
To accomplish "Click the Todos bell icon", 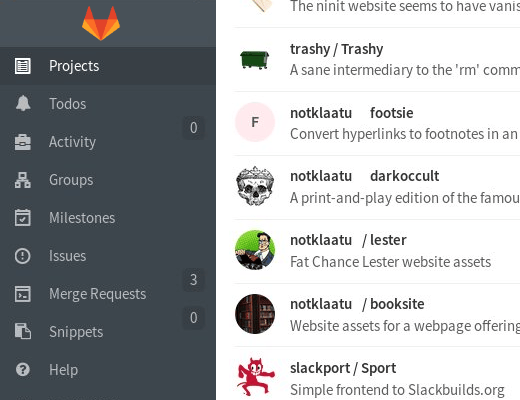I will pos(23,103).
